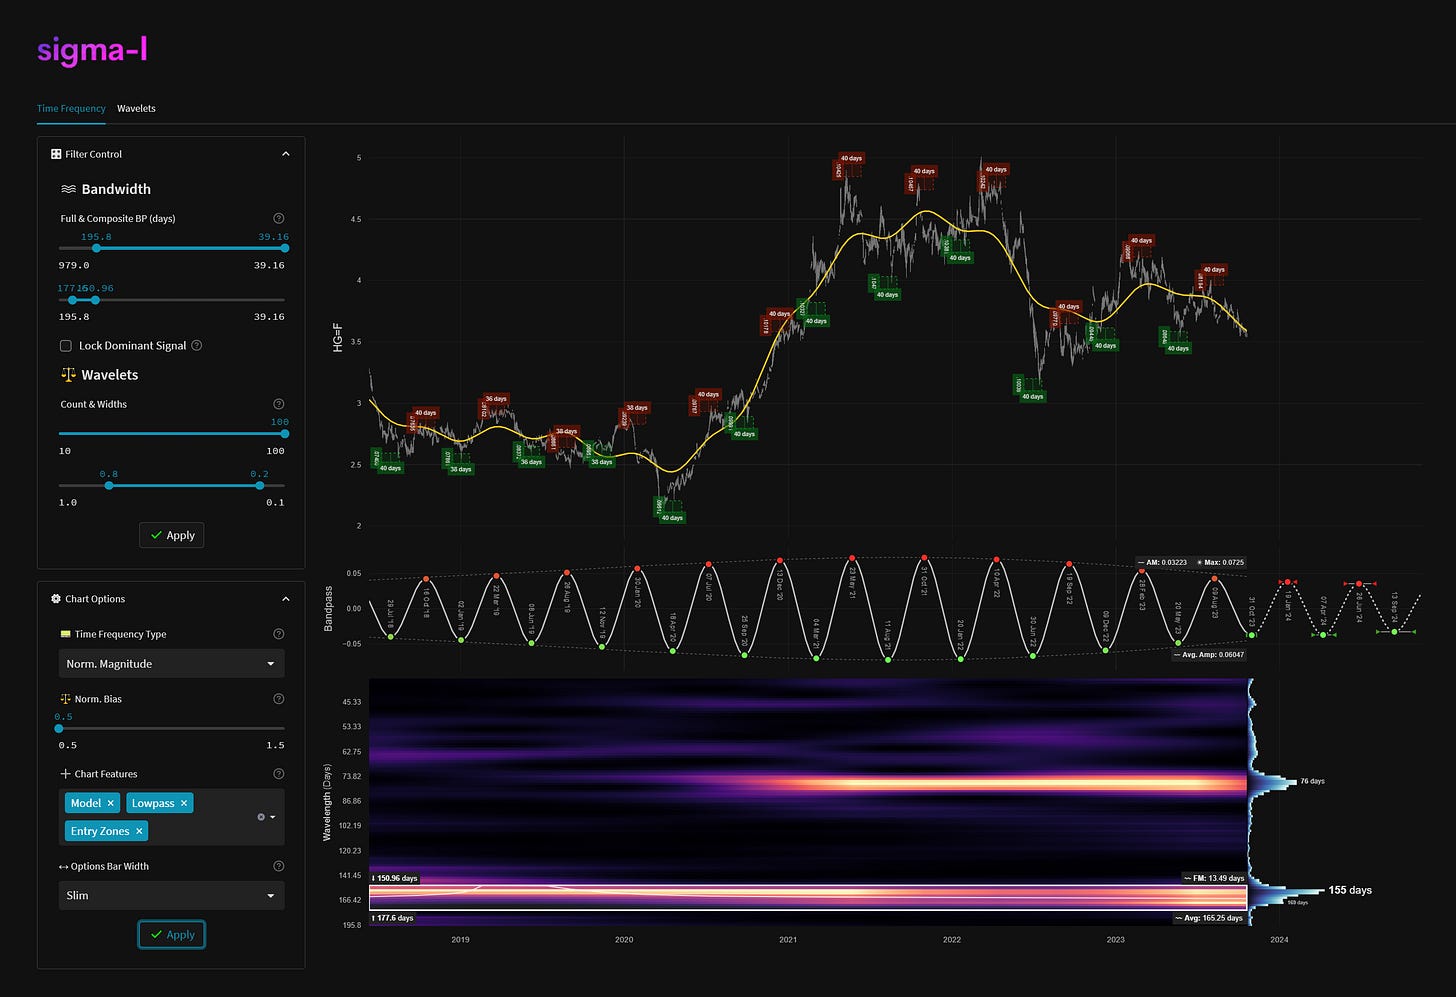Click the 31 Oct 23 trough marker
The image size is (1456, 997).
pos(1251,635)
